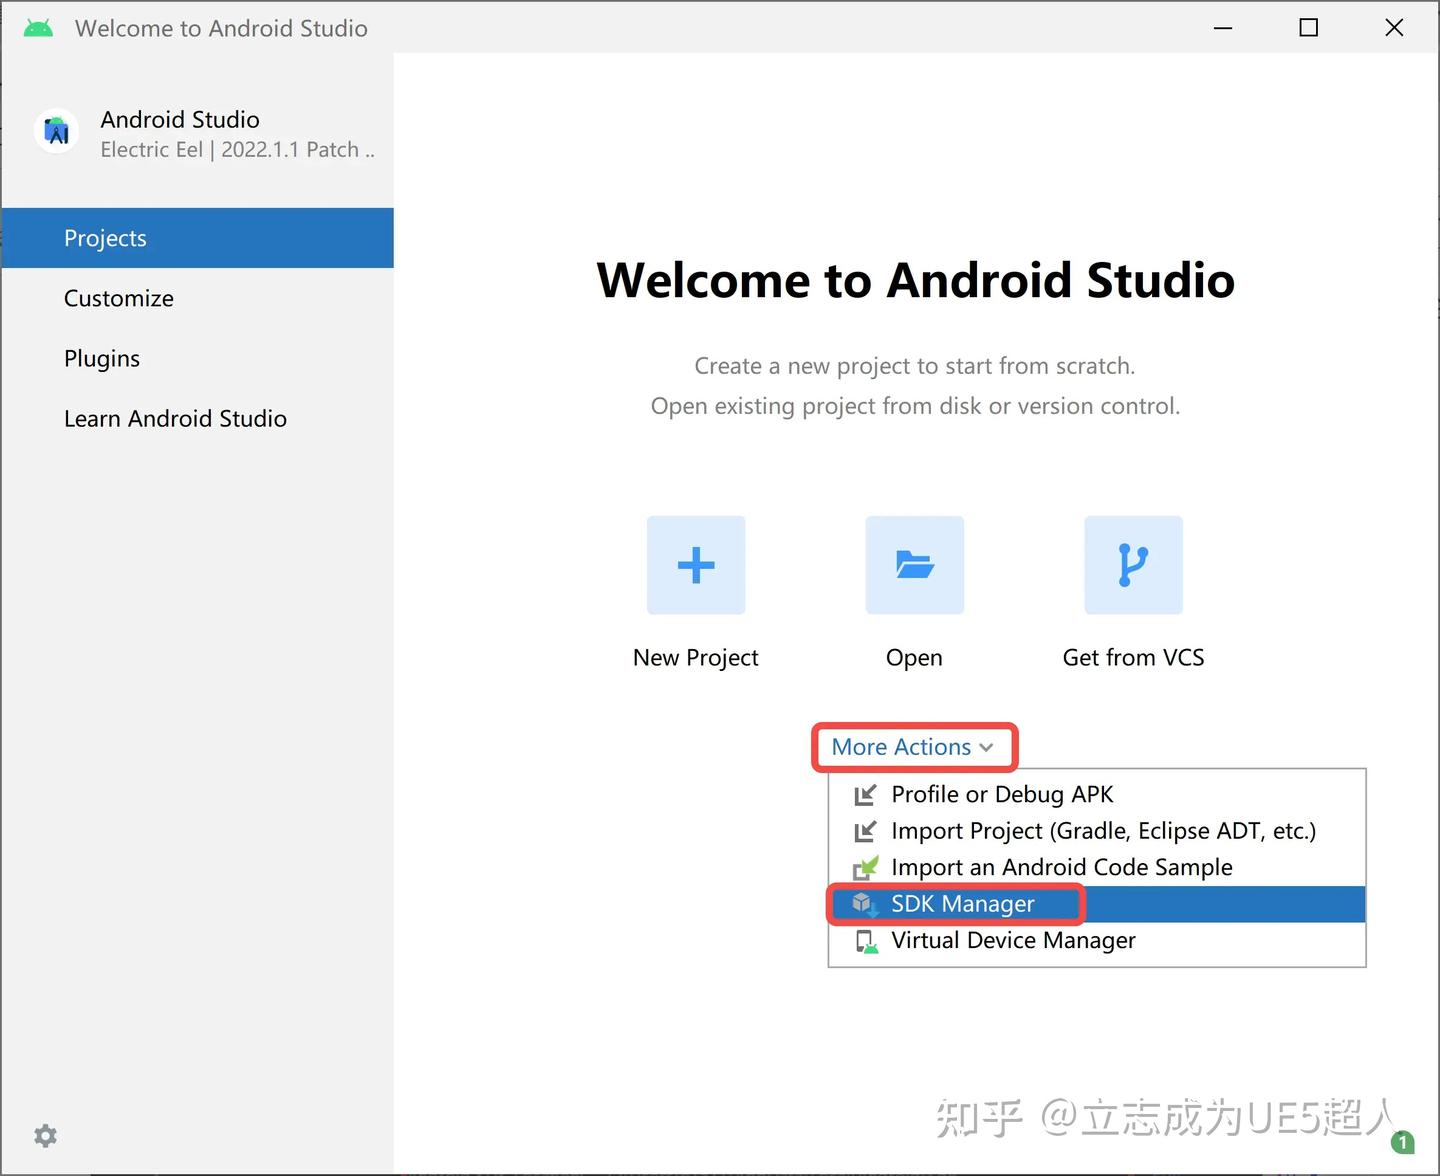The width and height of the screenshot is (1440, 1176).
Task: Click the Get from VCS icon
Action: tap(1132, 565)
